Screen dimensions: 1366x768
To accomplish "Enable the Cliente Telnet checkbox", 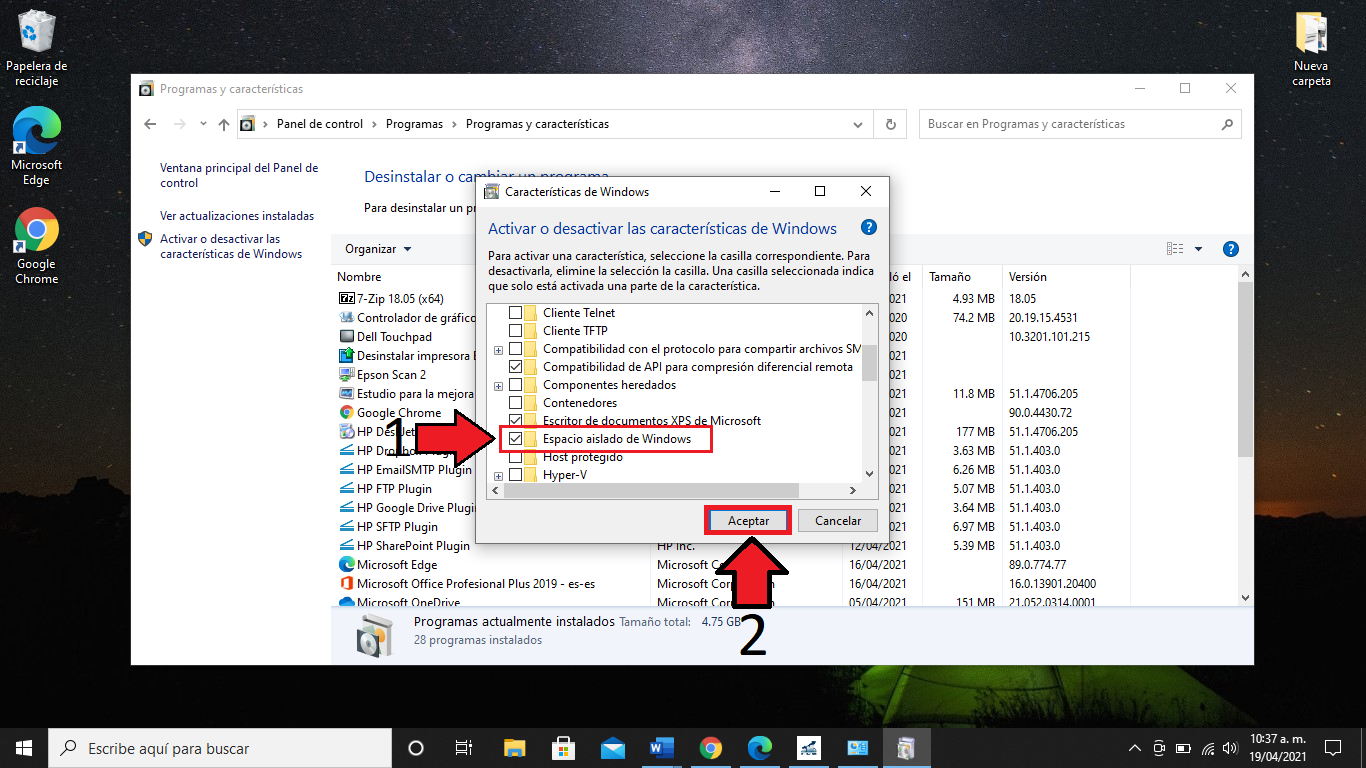I will (516, 313).
